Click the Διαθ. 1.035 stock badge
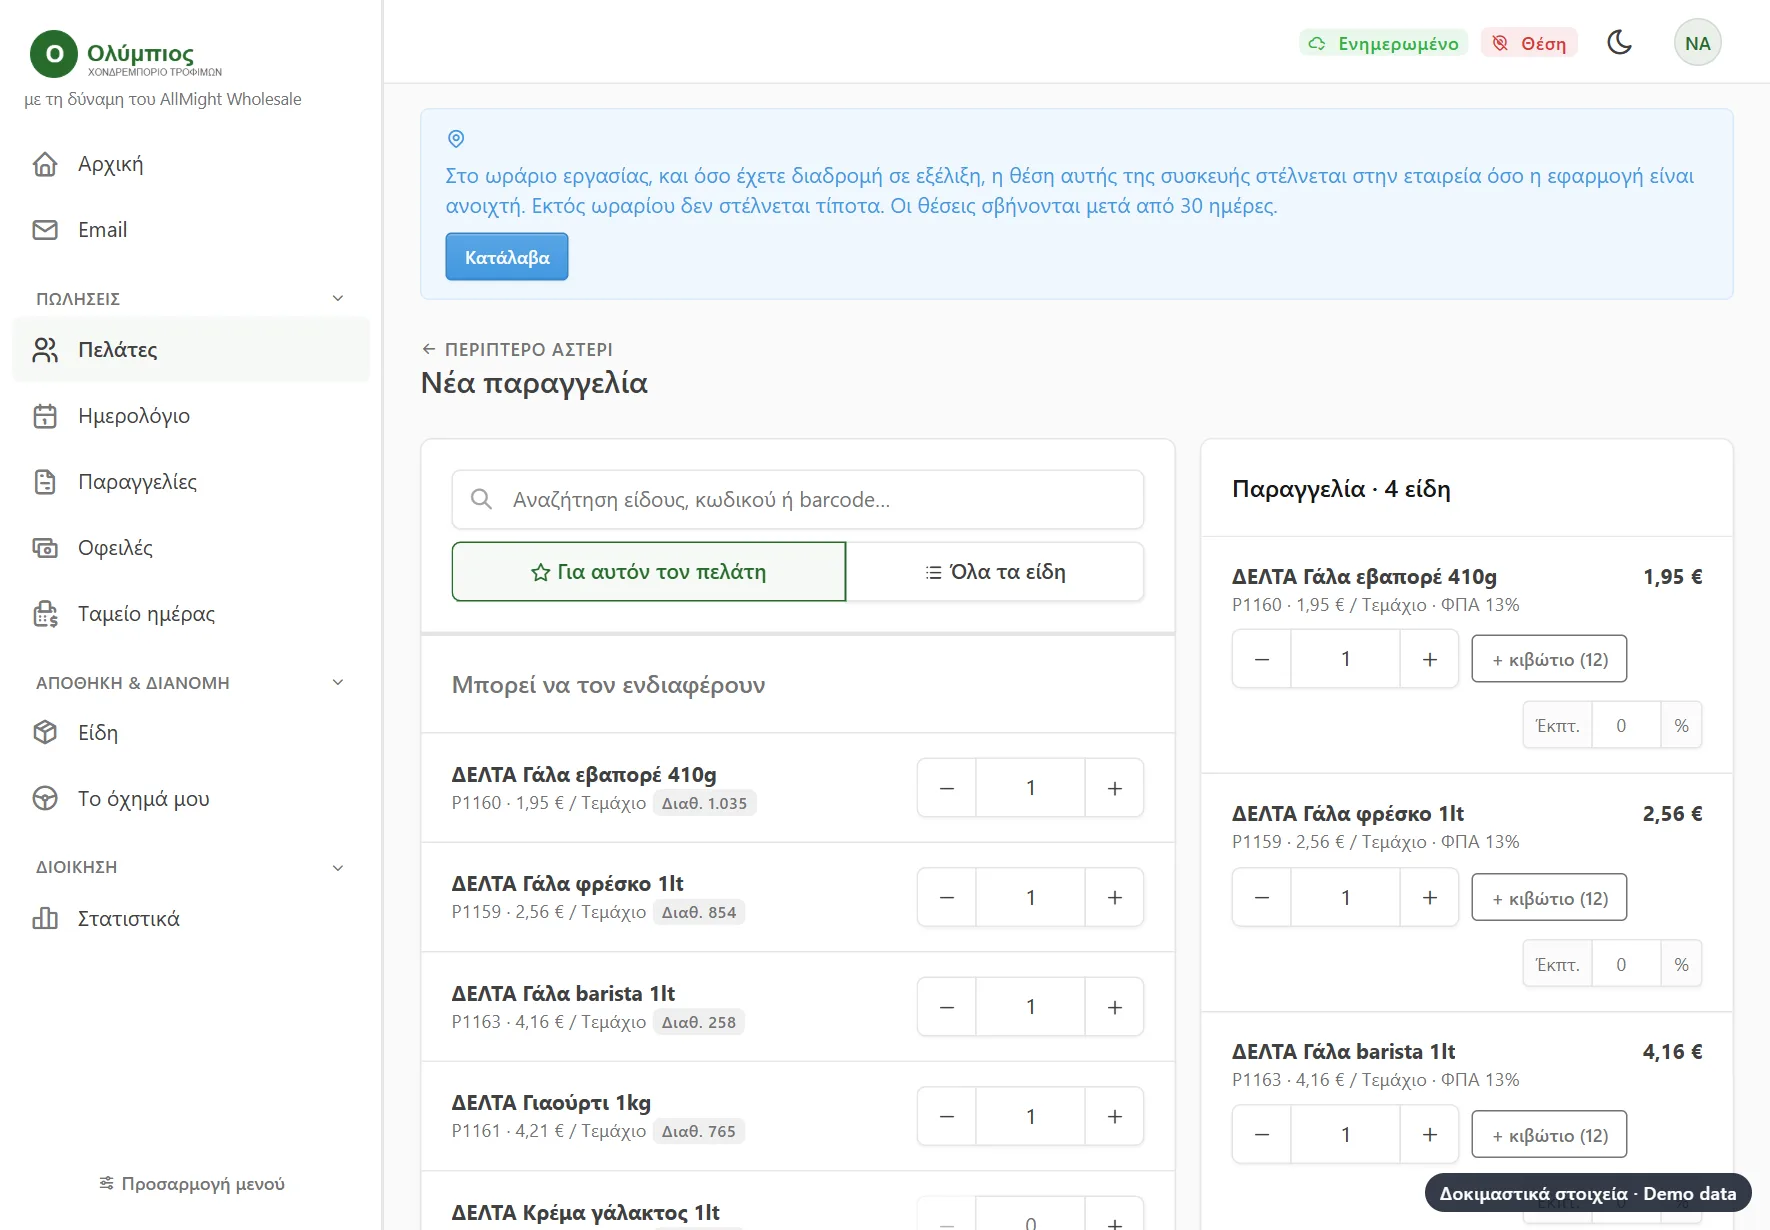 pos(704,803)
